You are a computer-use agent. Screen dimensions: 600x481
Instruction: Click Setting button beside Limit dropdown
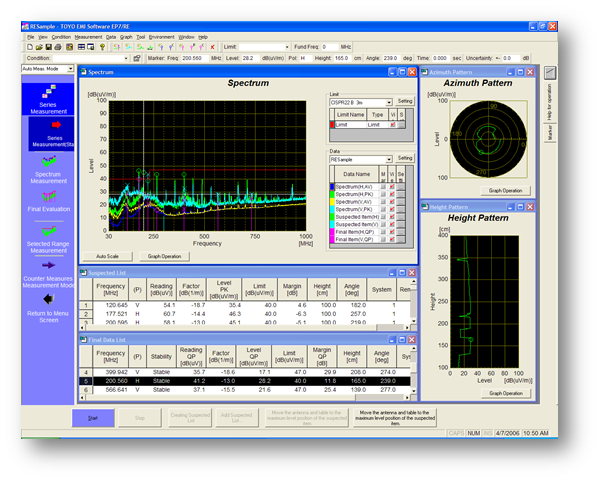pos(405,101)
